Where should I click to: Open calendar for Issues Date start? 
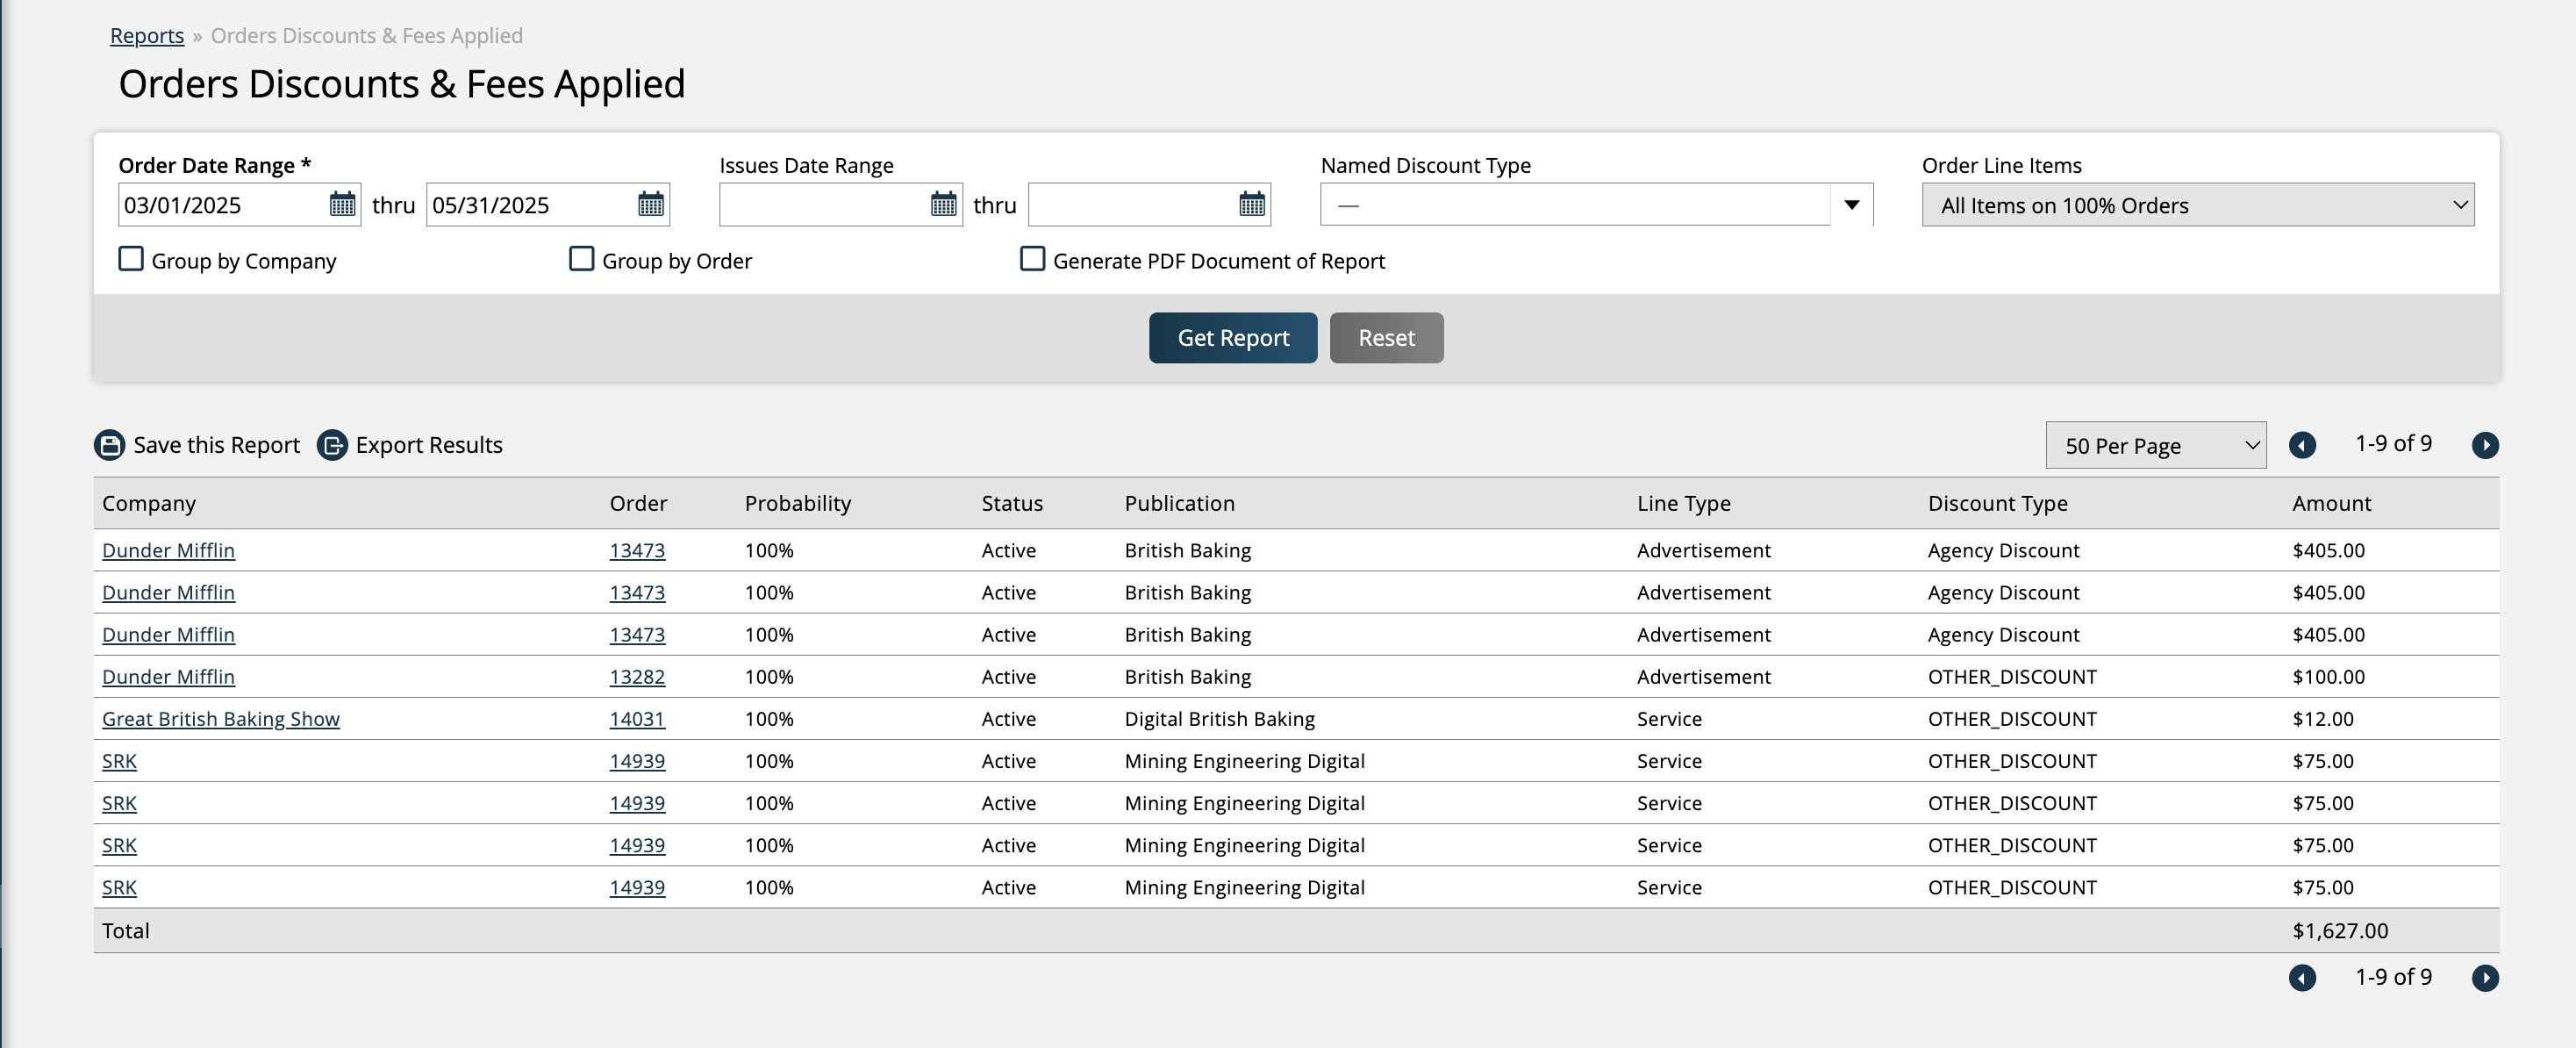tap(943, 205)
